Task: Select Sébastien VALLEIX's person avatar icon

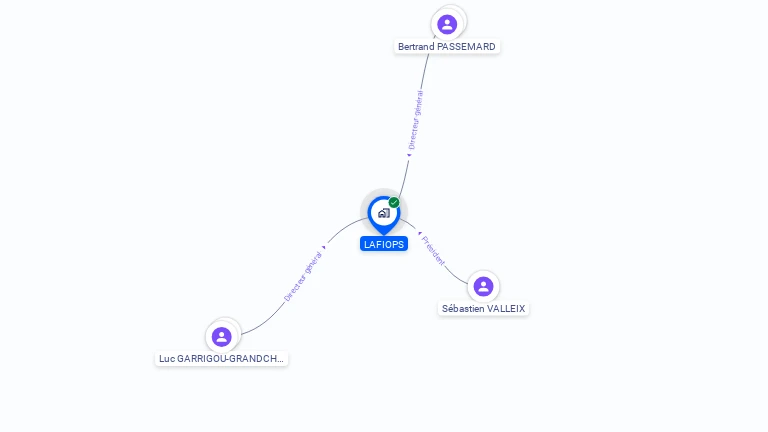Action: [x=483, y=287]
